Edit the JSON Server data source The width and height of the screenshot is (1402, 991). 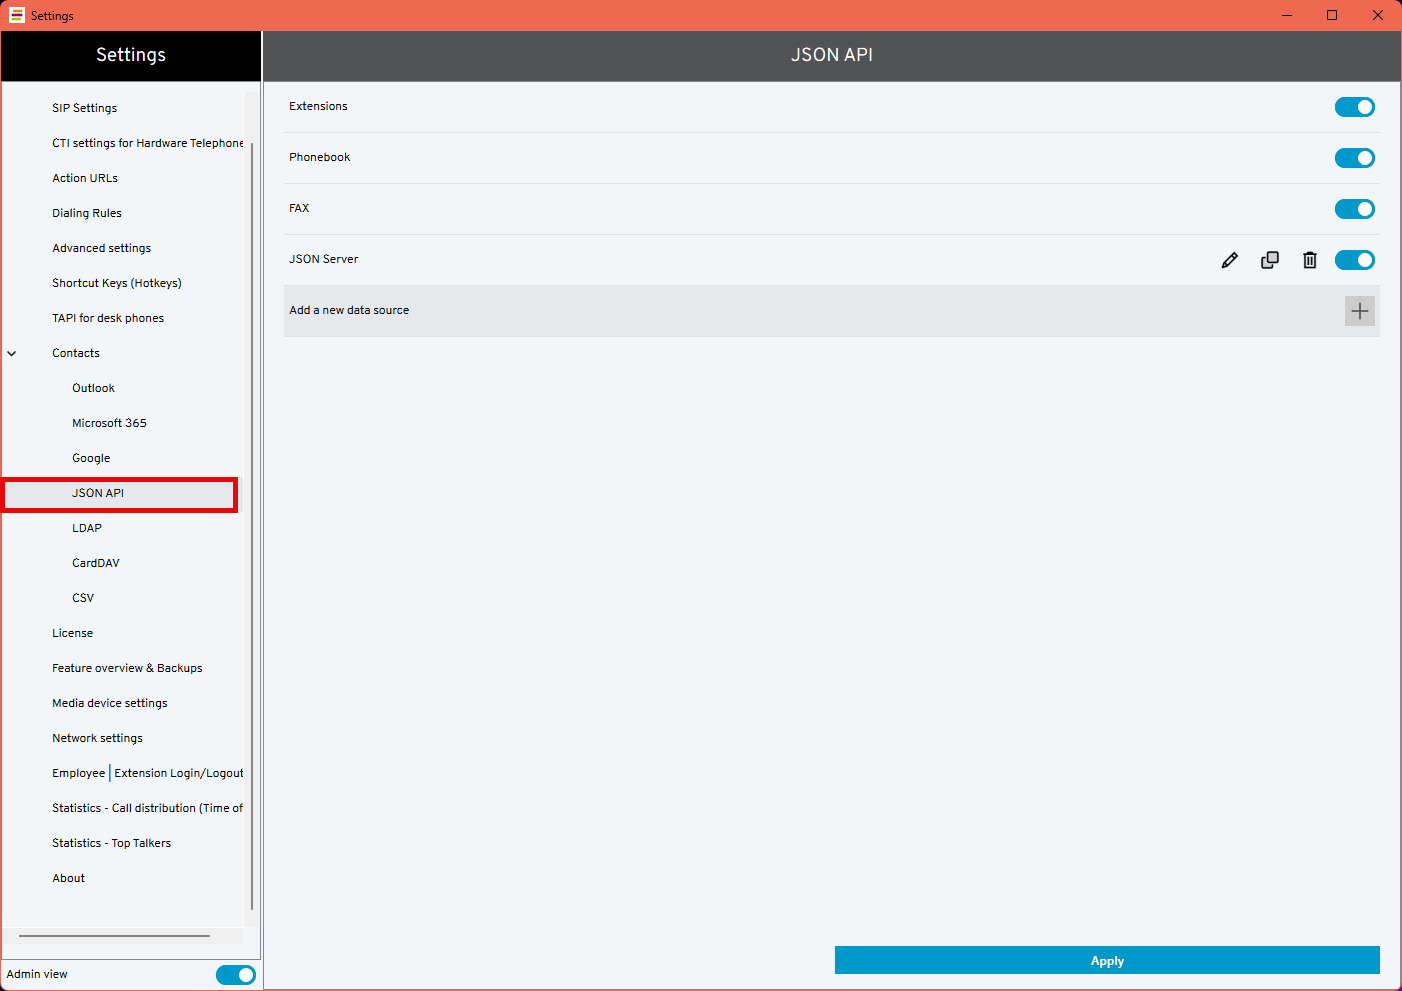(x=1229, y=260)
